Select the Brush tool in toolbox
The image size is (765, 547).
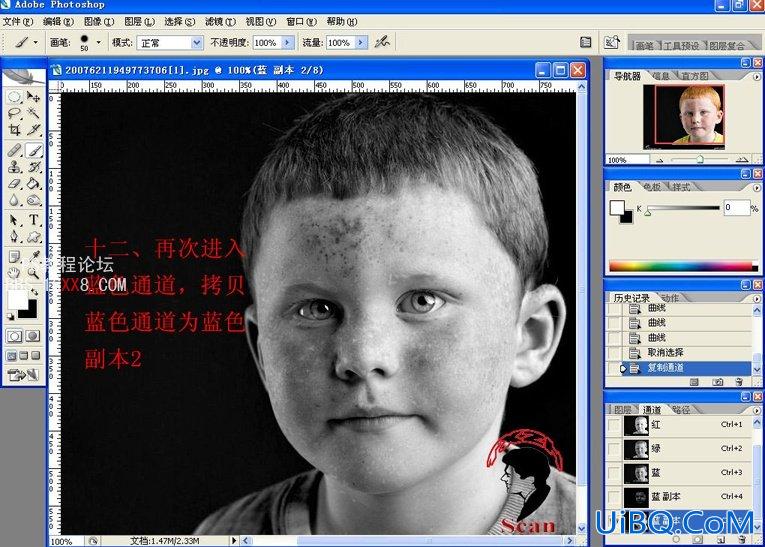point(33,150)
